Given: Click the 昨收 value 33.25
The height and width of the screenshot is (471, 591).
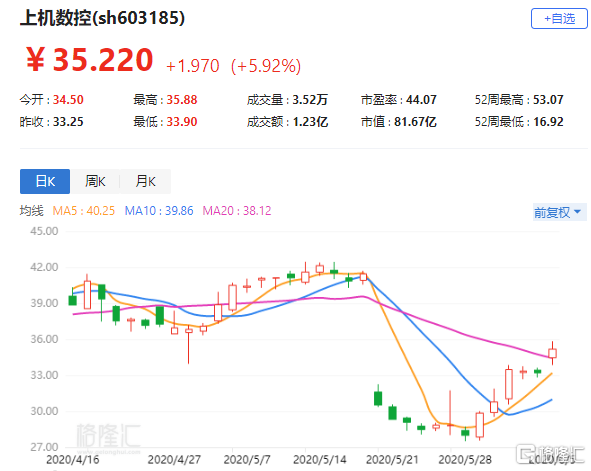Looking at the screenshot, I should tap(68, 122).
